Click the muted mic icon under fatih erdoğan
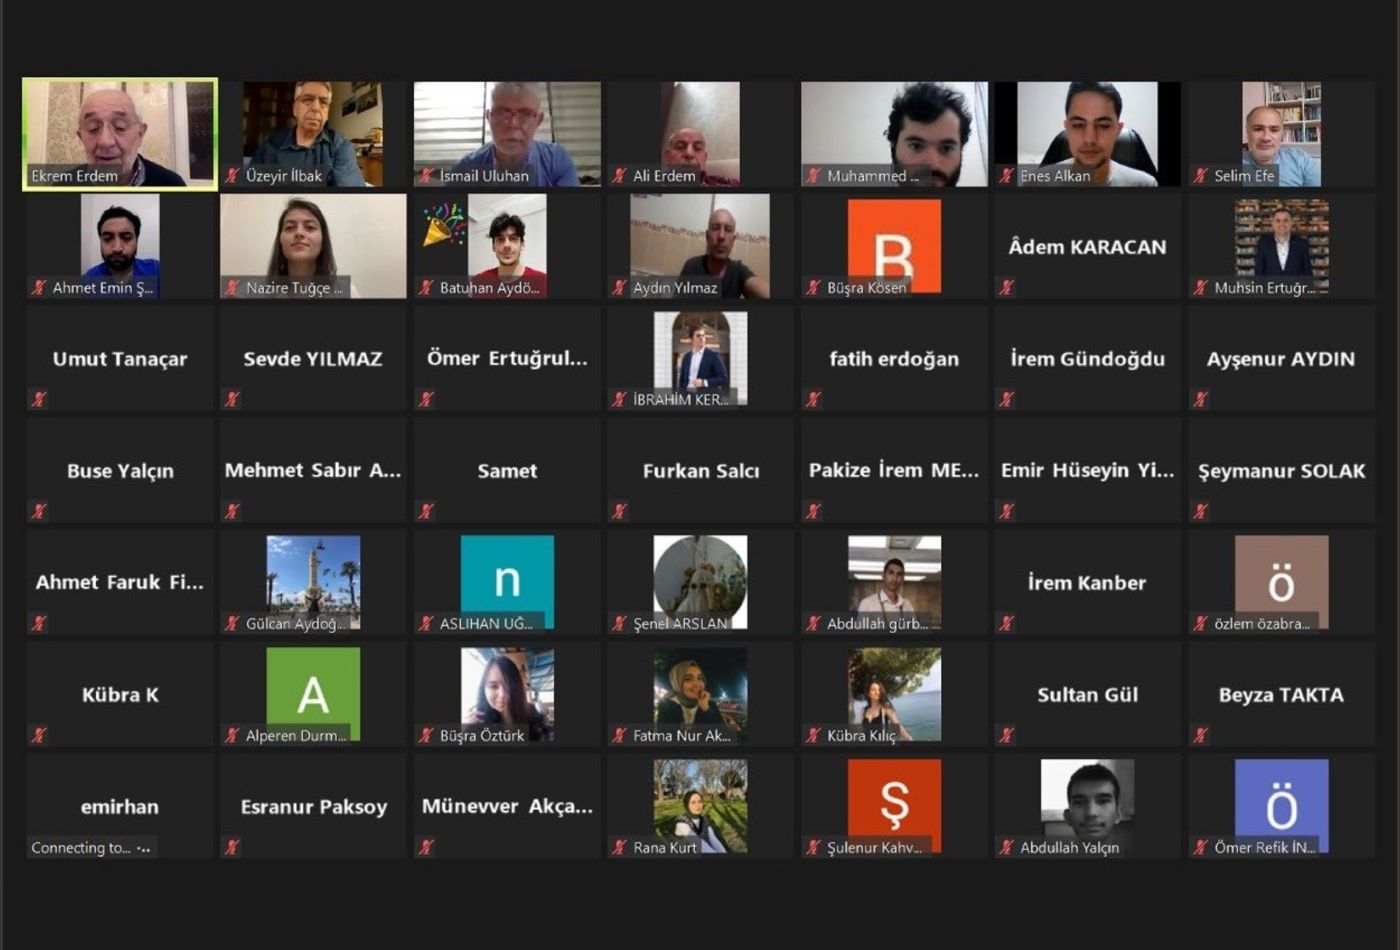The height and width of the screenshot is (950, 1400). [x=813, y=400]
